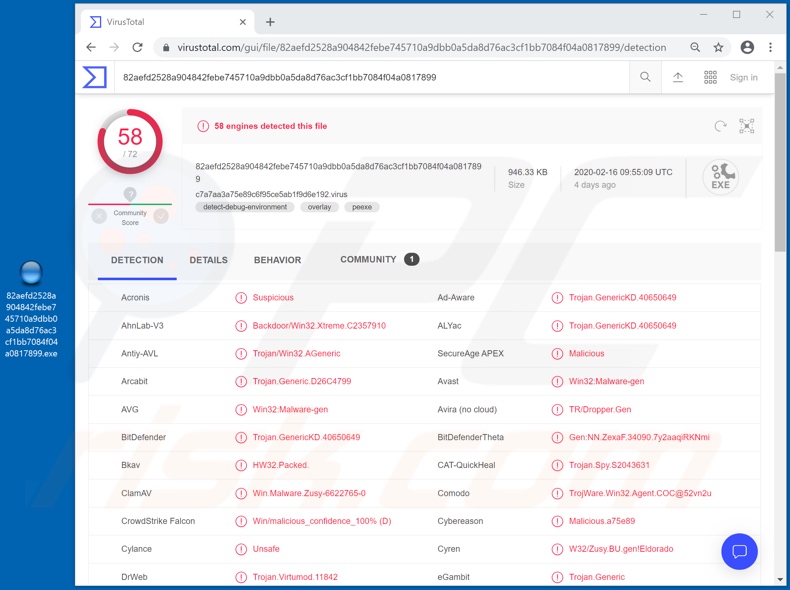
Task: Click the community score upvote check icon
Action: pos(161,216)
